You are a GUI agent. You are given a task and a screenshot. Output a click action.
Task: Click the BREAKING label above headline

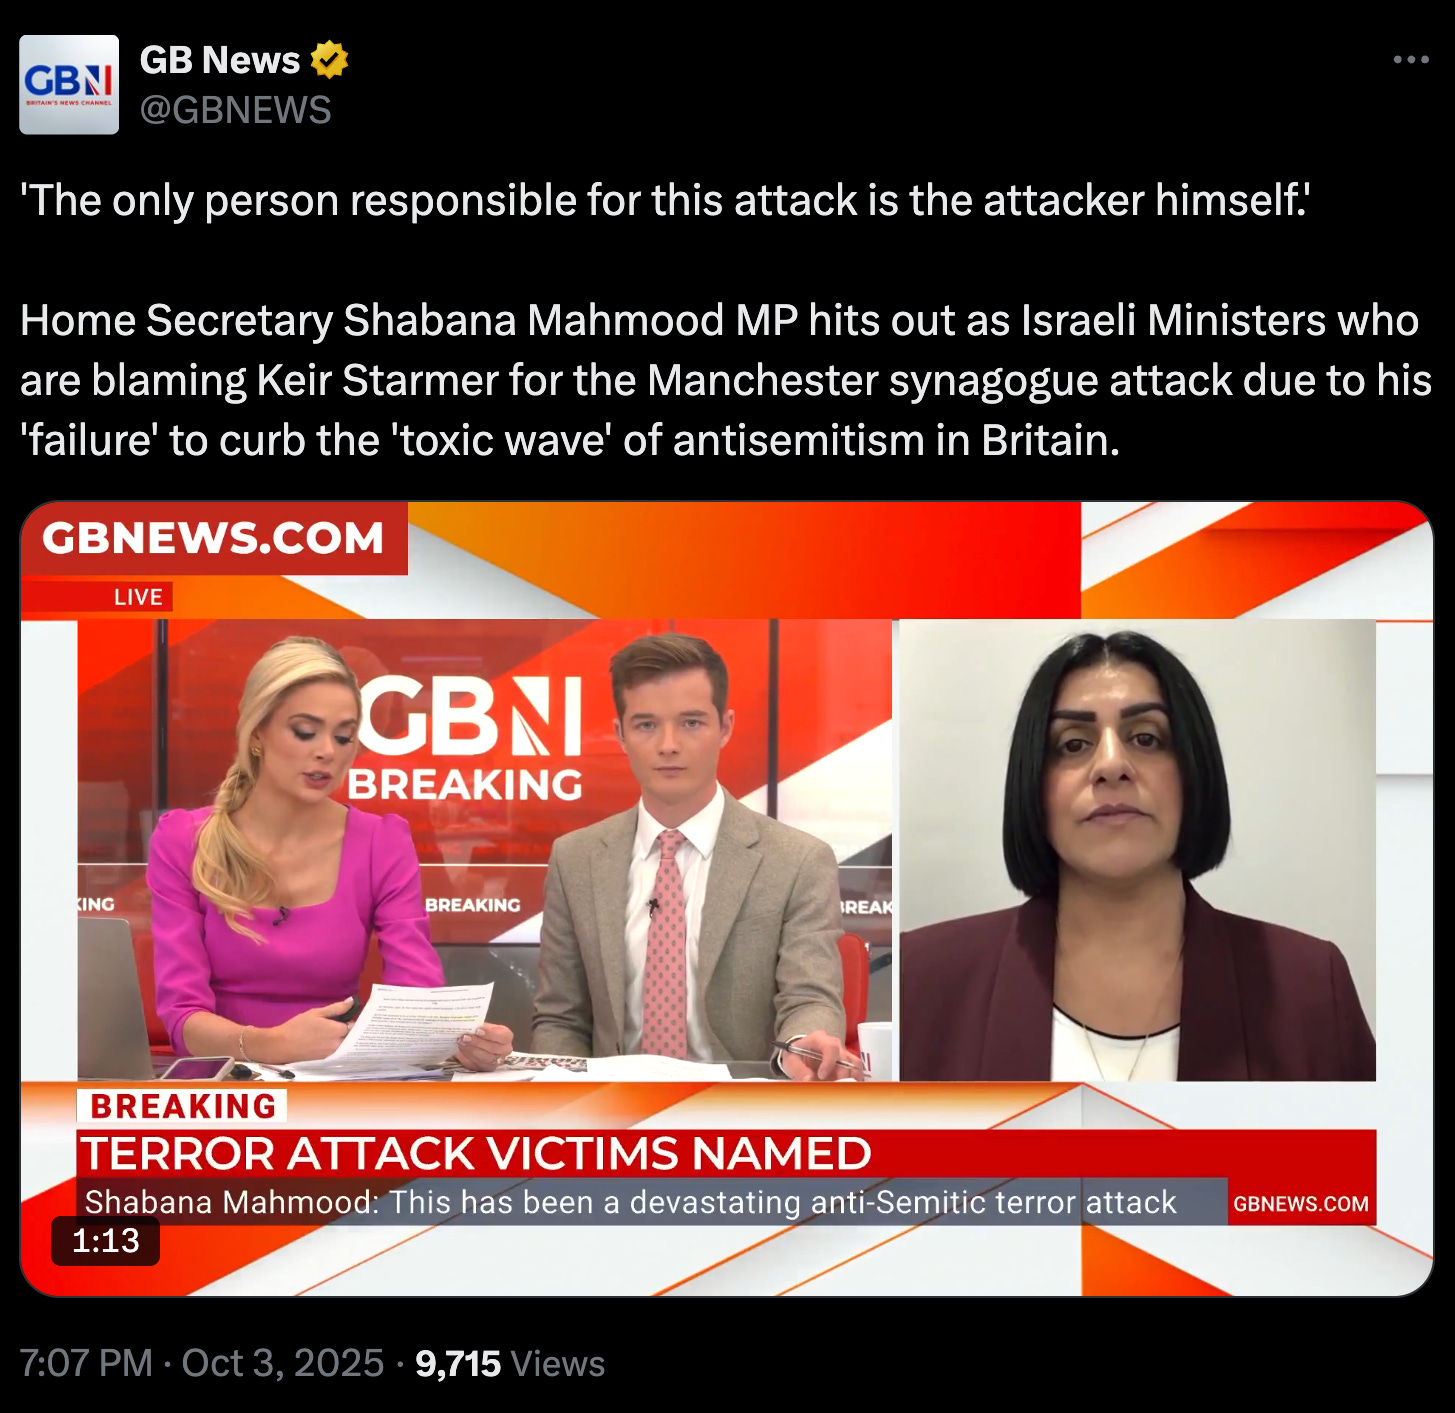click(x=183, y=1106)
